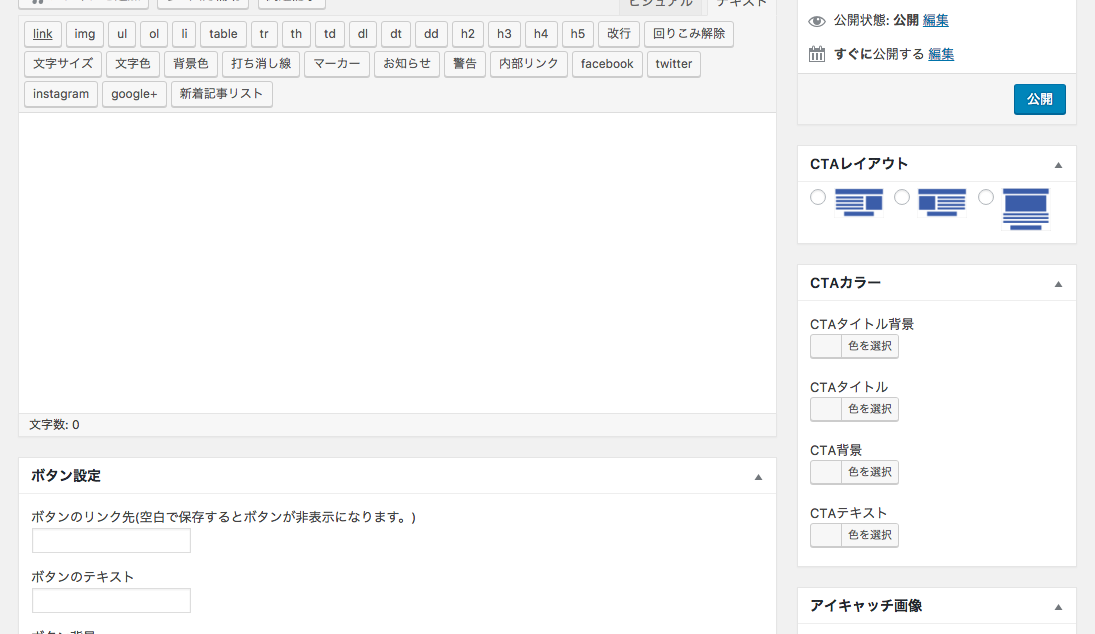Click the 回りこみ解除 button
This screenshot has height=634, width=1095.
click(689, 34)
